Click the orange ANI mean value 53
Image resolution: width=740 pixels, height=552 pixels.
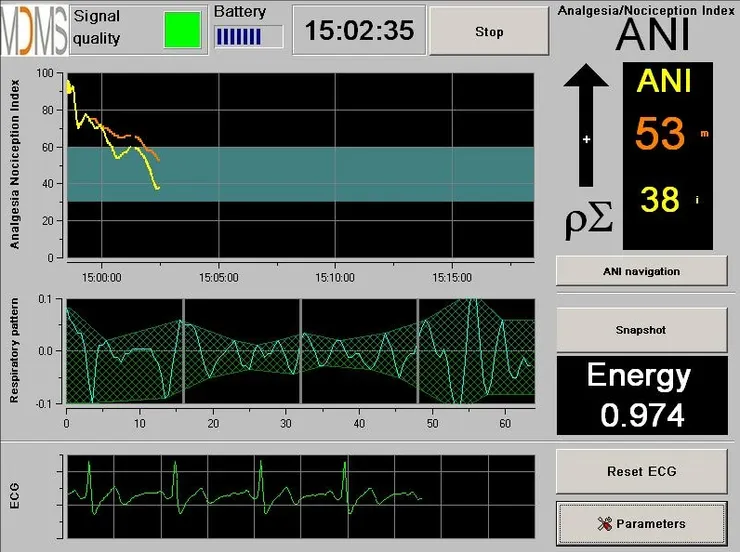click(660, 134)
